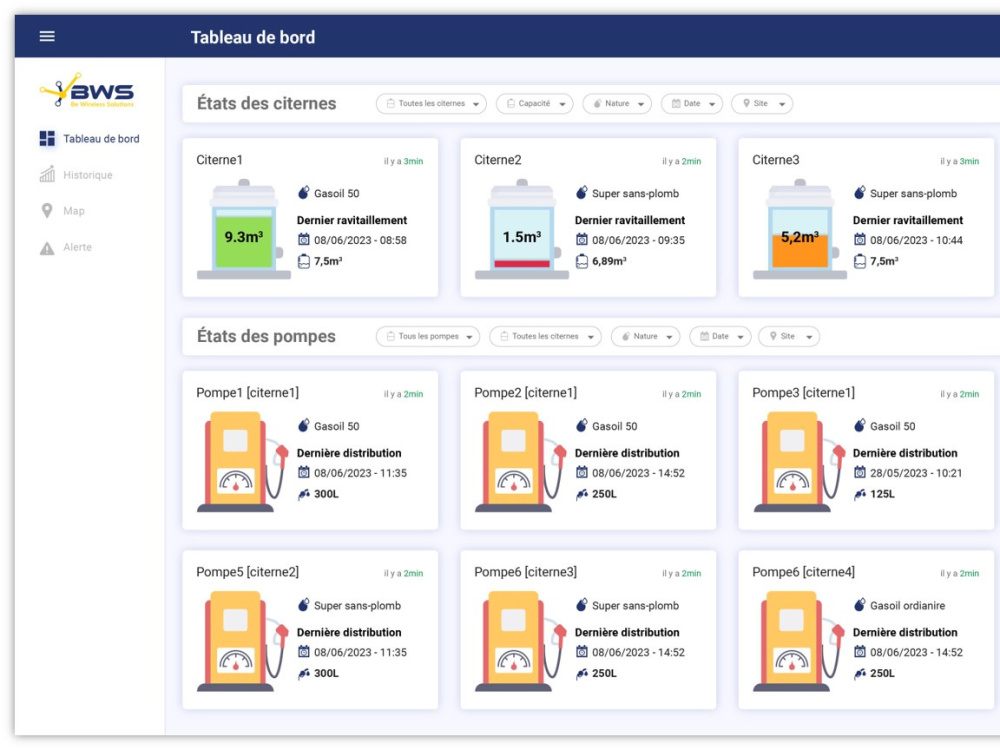This screenshot has width=1000, height=750.
Task: Click the fuel drop icon in Pompe6 [citerne4]
Action: [860, 605]
